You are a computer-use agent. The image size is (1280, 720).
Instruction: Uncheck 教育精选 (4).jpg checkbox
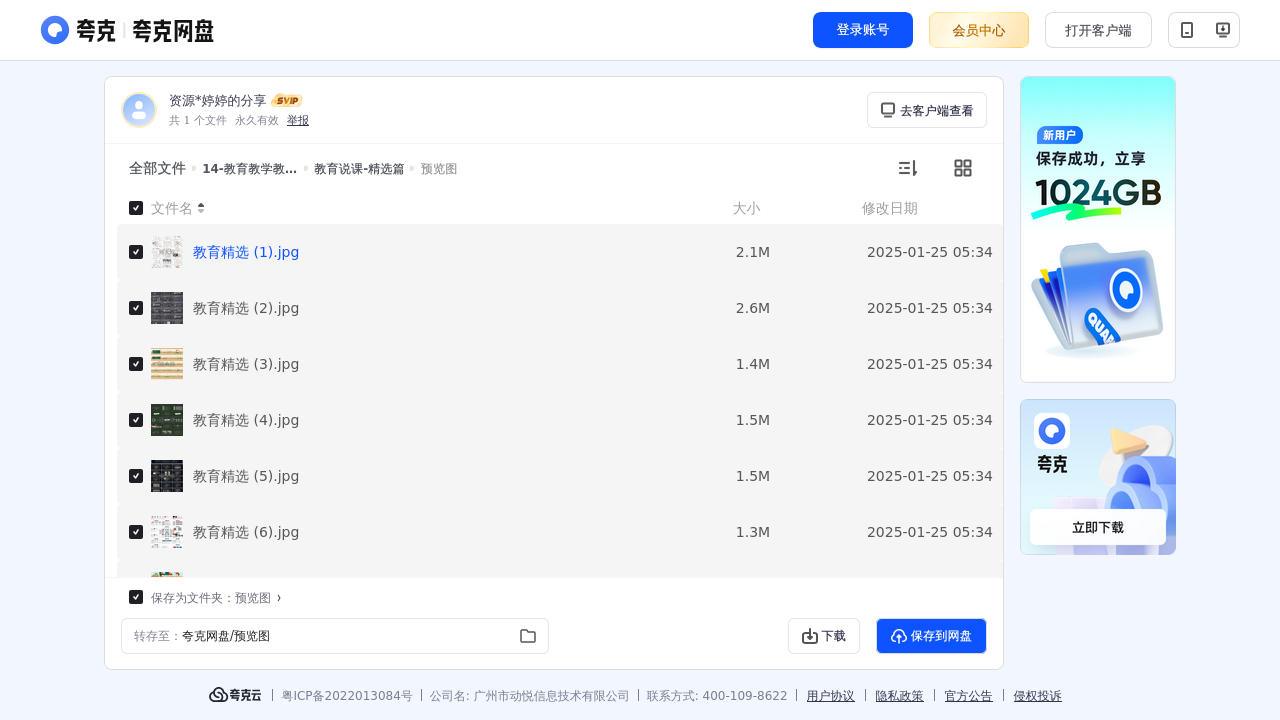136,420
